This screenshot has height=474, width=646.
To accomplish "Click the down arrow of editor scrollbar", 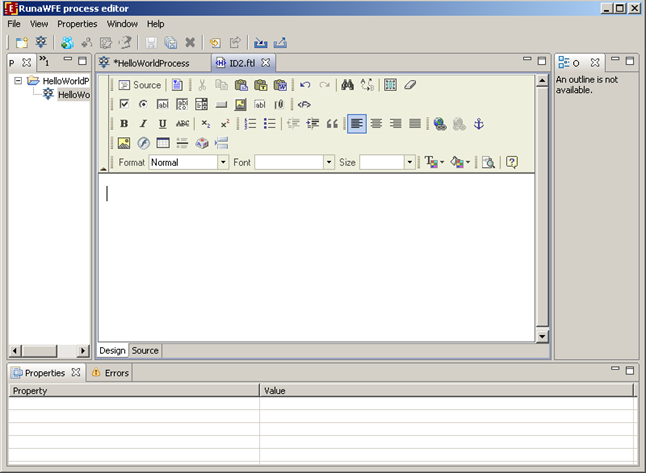I will click(542, 336).
